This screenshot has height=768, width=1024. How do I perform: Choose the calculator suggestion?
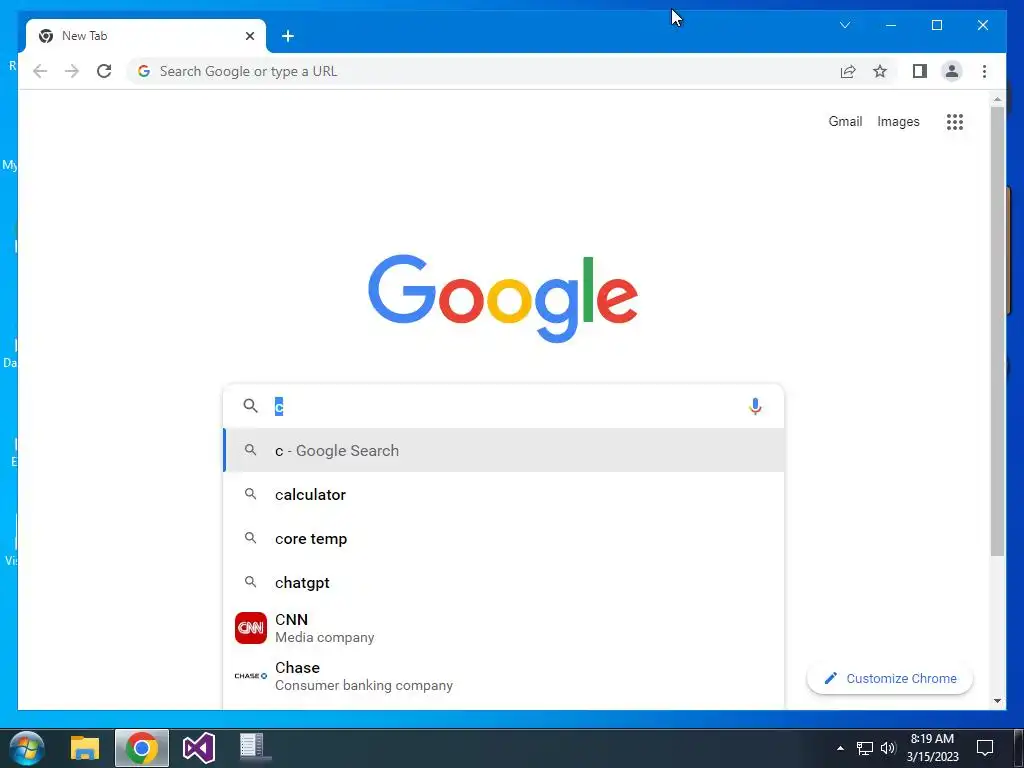pos(503,494)
